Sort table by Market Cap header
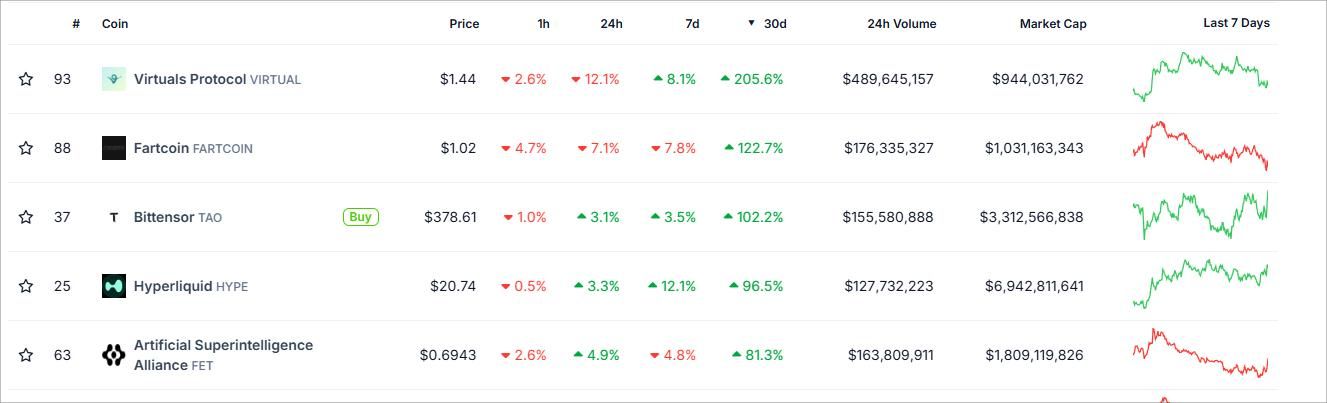The image size is (1327, 403). coord(1052,23)
